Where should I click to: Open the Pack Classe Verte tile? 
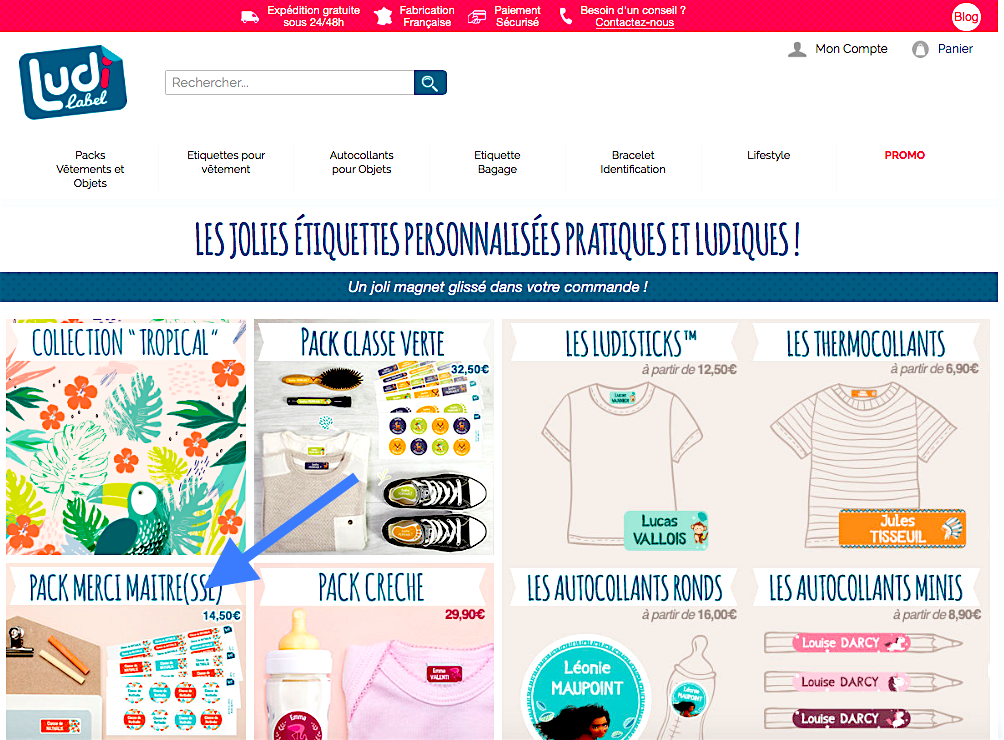374,437
